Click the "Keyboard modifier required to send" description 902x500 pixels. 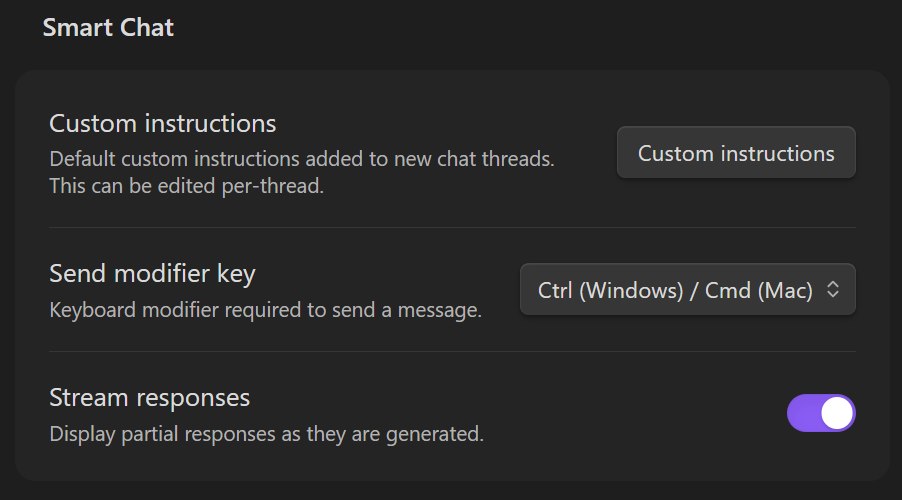[266, 310]
